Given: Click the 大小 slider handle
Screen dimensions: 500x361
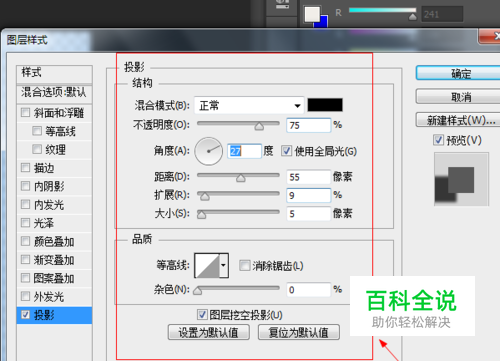Looking at the screenshot, I should pyautogui.click(x=201, y=215).
